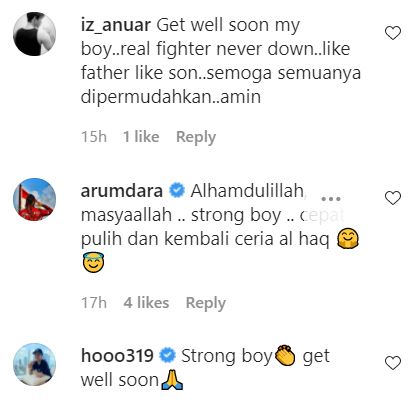Click the arumdara username
The height and width of the screenshot is (412, 415).
pos(122,191)
